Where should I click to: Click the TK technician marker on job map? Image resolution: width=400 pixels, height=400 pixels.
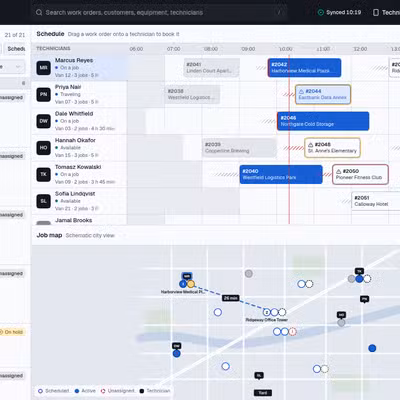click(x=359, y=271)
